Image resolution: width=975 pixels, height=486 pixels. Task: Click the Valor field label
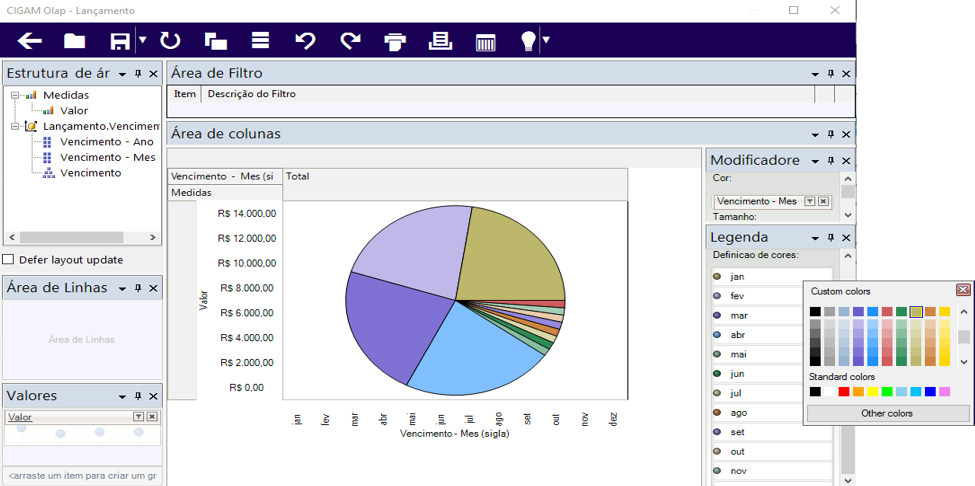[20, 417]
